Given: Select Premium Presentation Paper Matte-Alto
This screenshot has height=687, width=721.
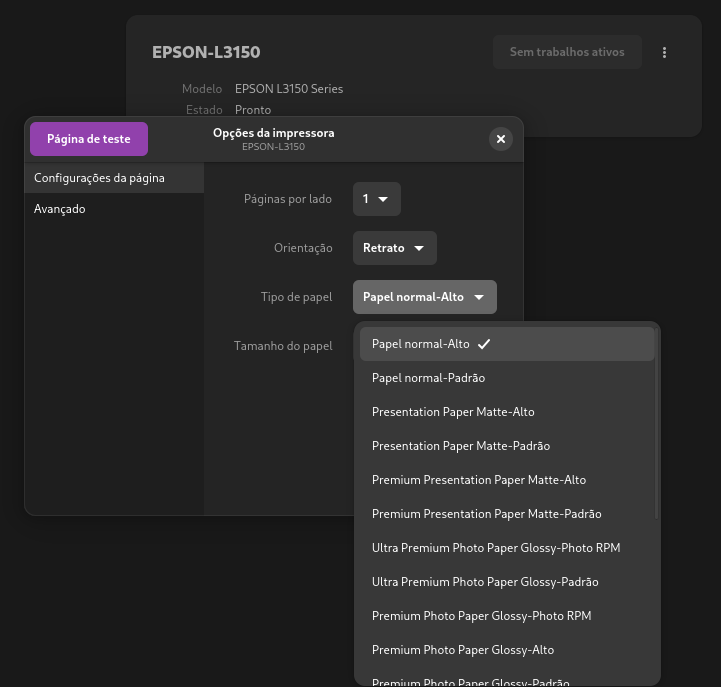Looking at the screenshot, I should pyautogui.click(x=507, y=480).
